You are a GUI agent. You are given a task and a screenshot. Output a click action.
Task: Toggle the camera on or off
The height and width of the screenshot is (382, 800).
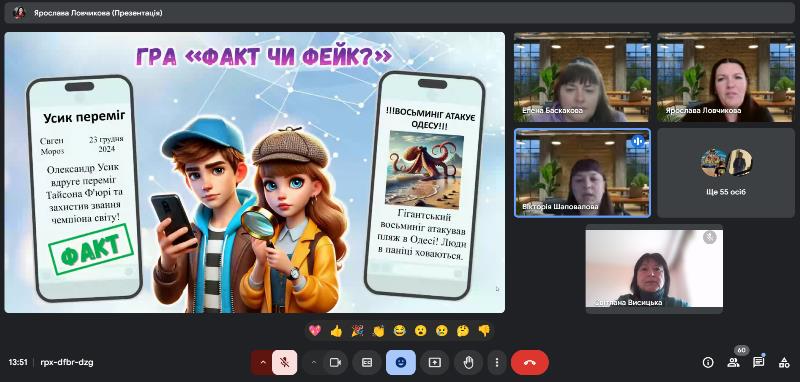click(335, 363)
